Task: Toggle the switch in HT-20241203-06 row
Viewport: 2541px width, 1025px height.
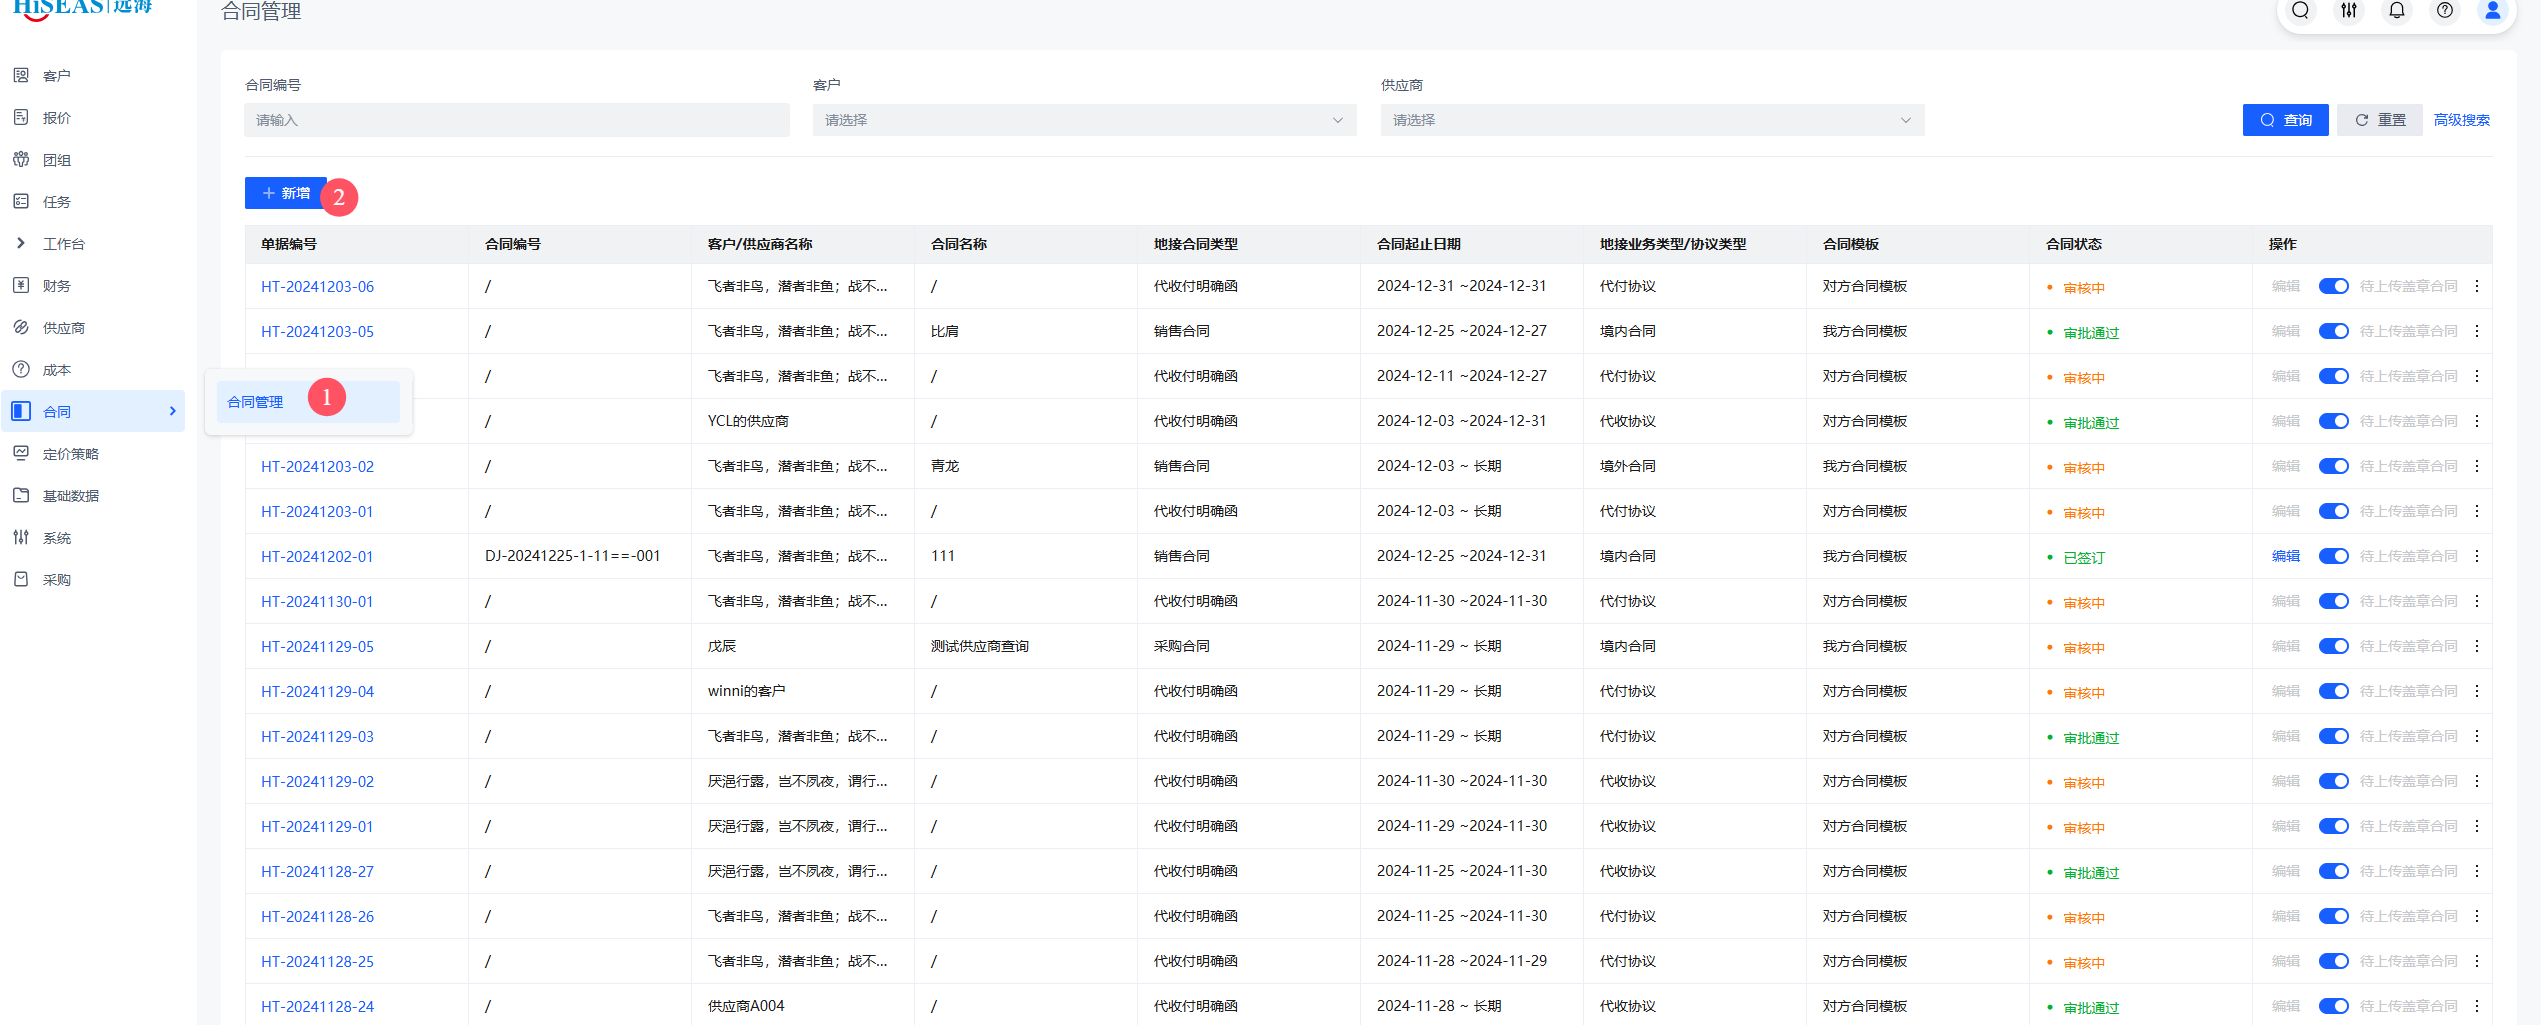Action: pyautogui.click(x=2334, y=286)
